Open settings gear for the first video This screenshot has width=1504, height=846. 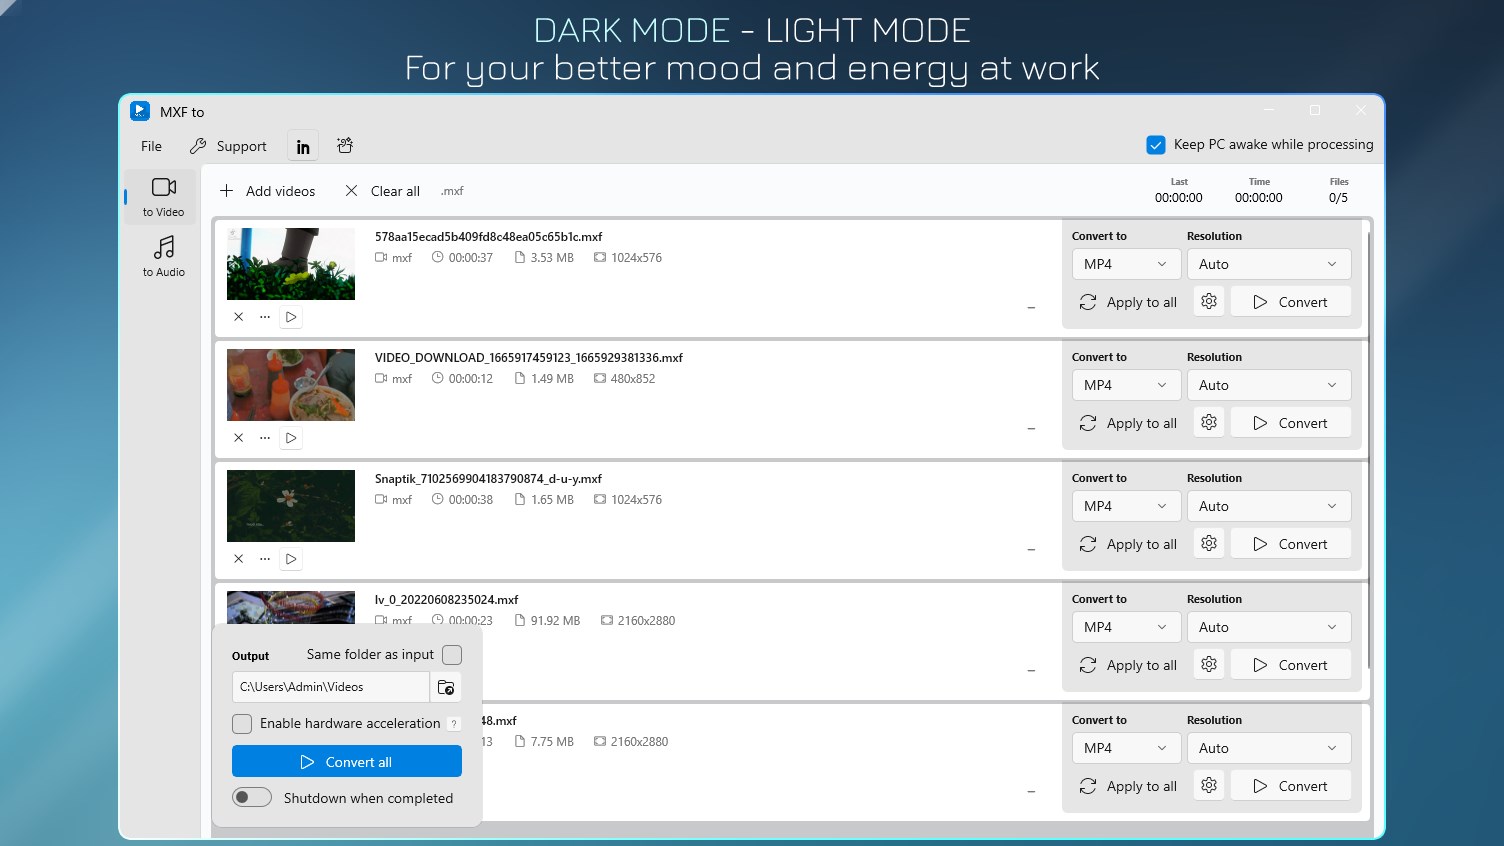tap(1209, 302)
